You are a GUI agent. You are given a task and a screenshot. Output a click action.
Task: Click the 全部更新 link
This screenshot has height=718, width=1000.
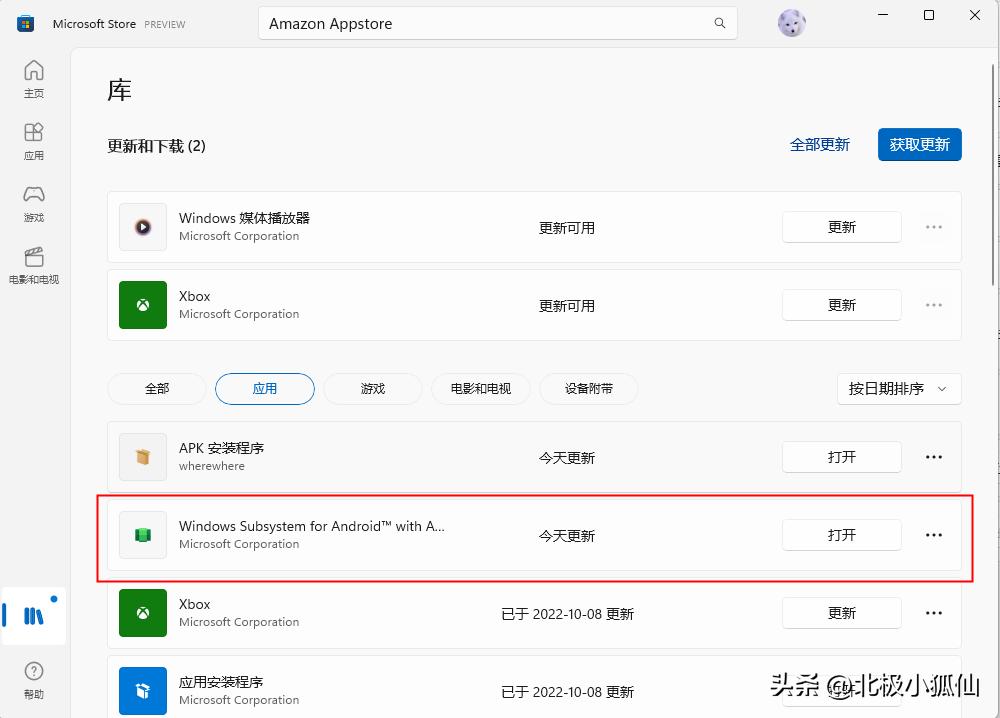point(820,144)
